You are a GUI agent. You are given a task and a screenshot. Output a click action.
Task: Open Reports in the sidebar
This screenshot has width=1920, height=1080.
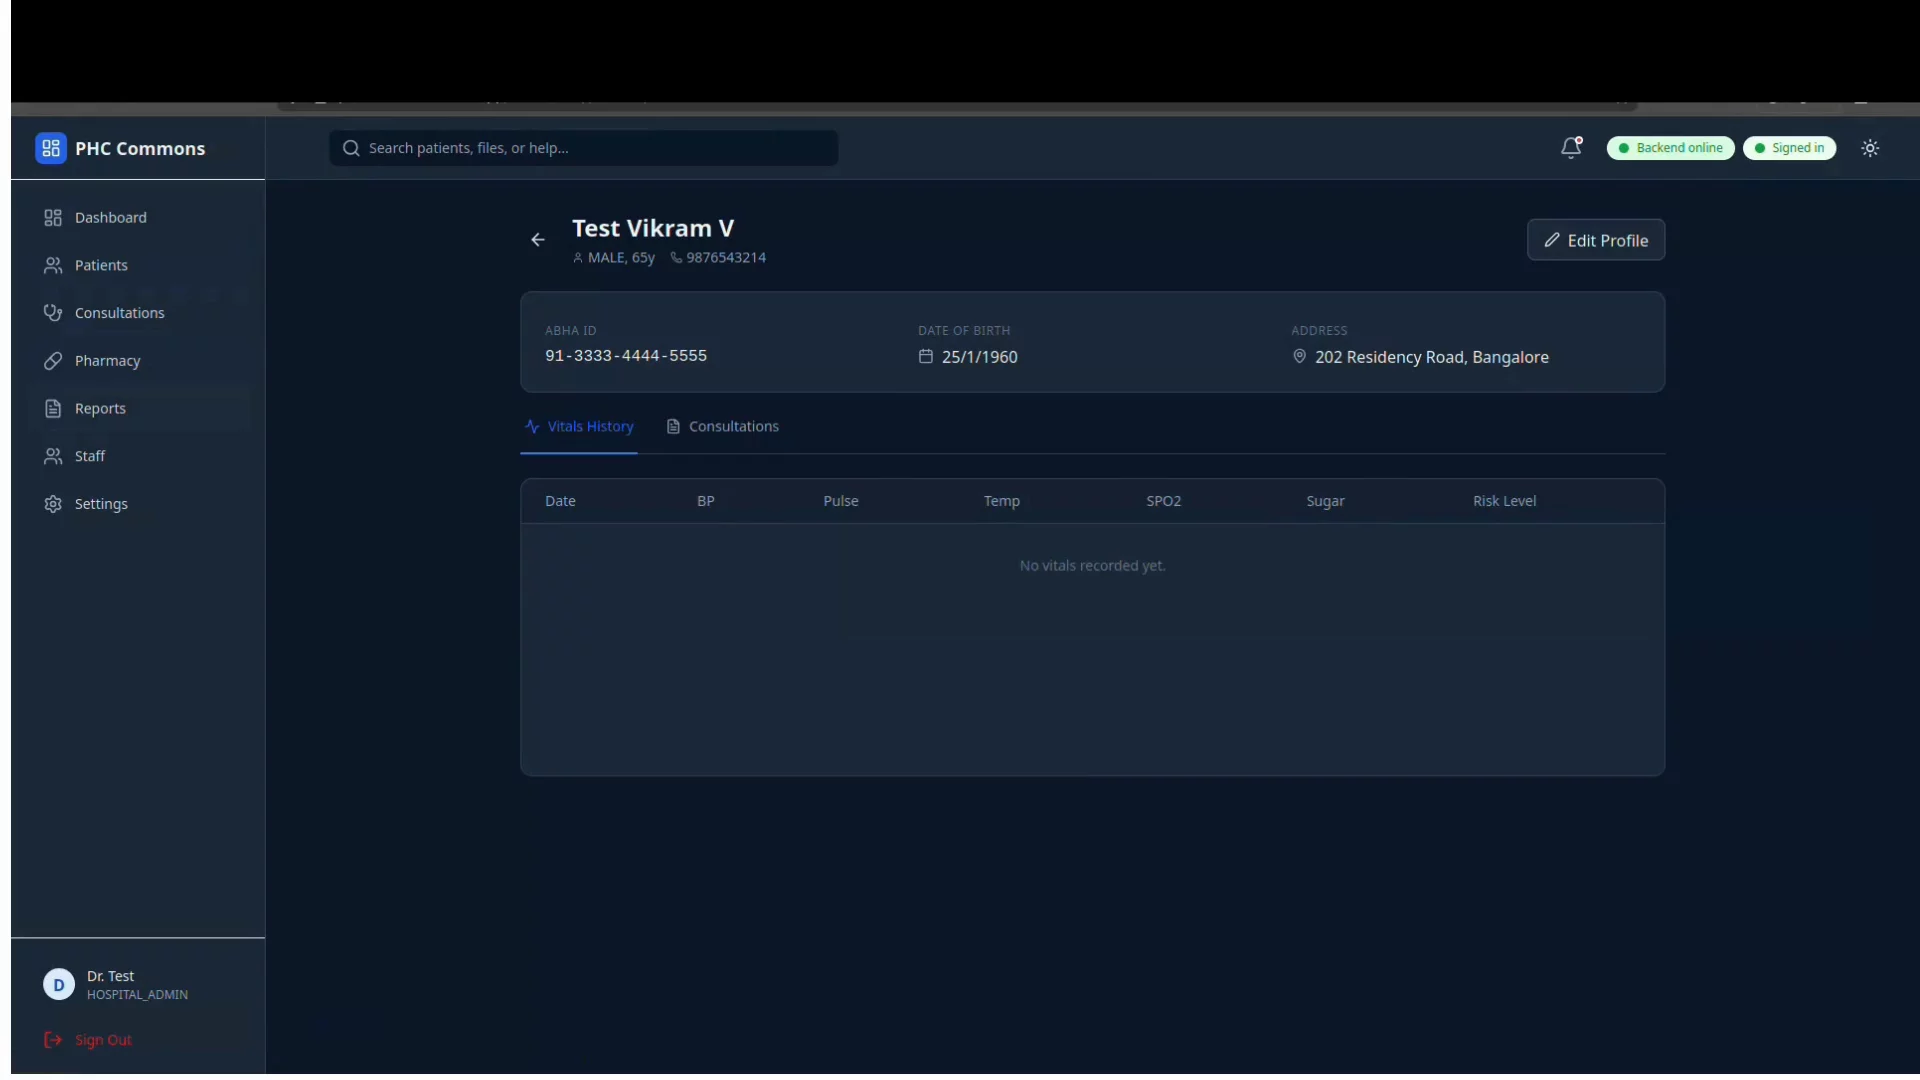tap(100, 408)
